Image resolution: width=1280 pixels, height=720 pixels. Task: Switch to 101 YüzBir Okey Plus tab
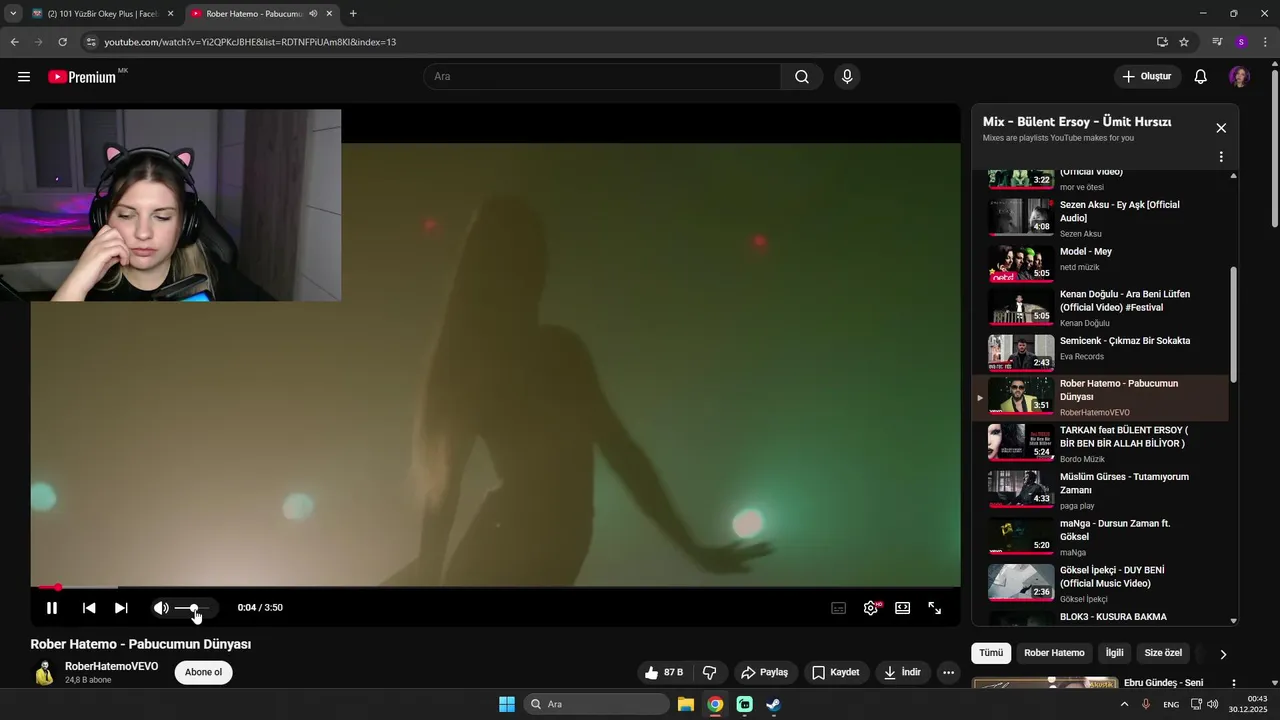[103, 14]
